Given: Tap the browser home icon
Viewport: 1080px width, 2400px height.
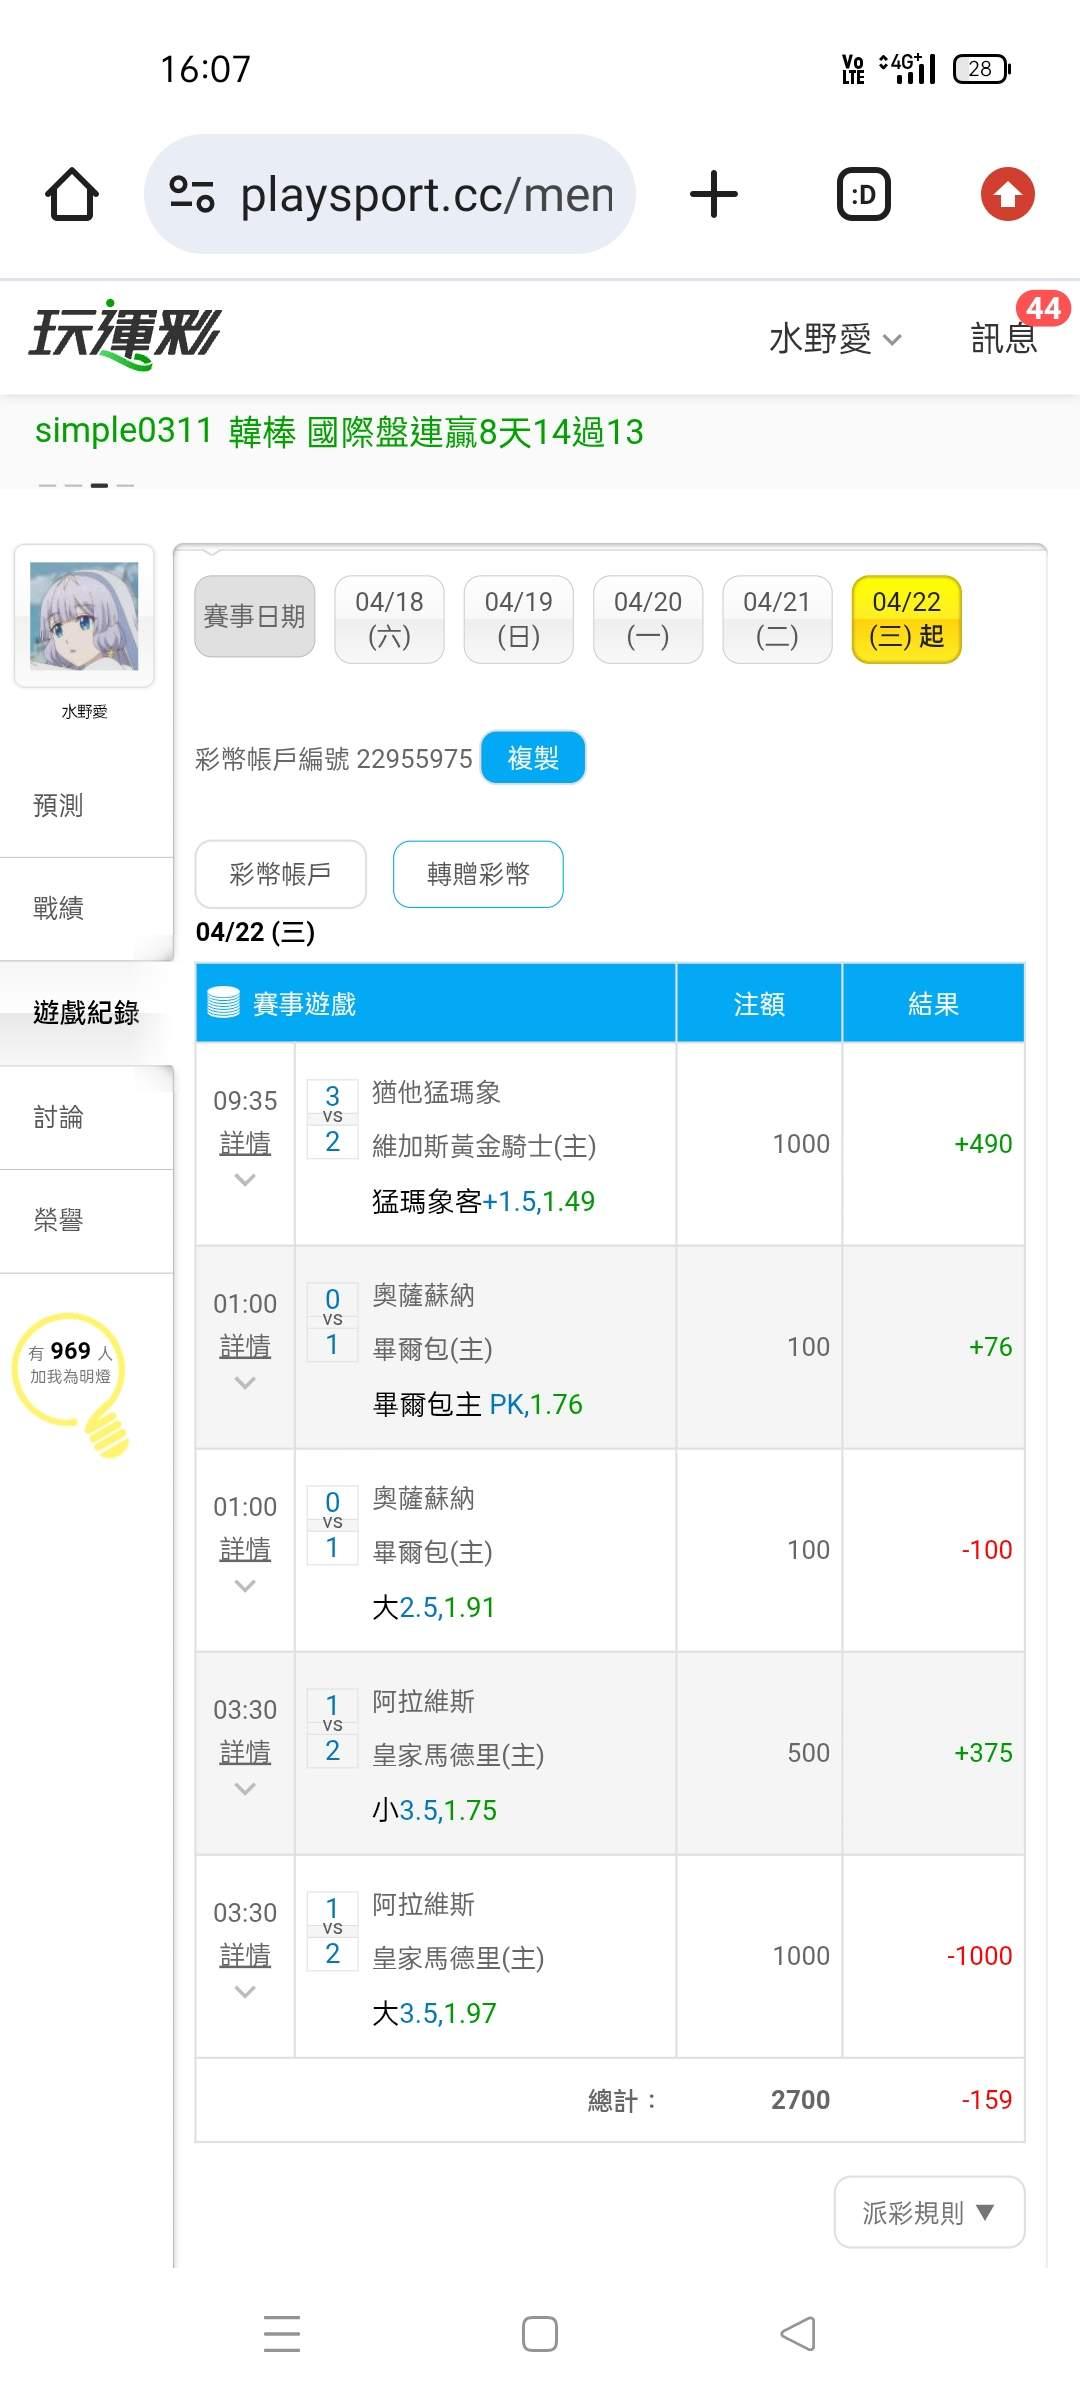Looking at the screenshot, I should (72, 194).
